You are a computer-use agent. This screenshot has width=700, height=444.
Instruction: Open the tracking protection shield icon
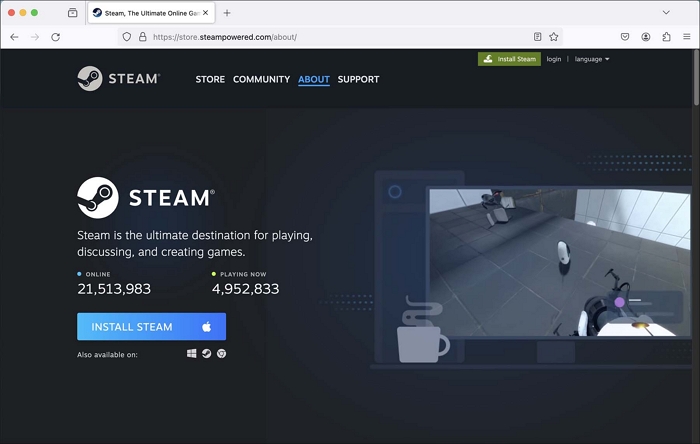[127, 37]
